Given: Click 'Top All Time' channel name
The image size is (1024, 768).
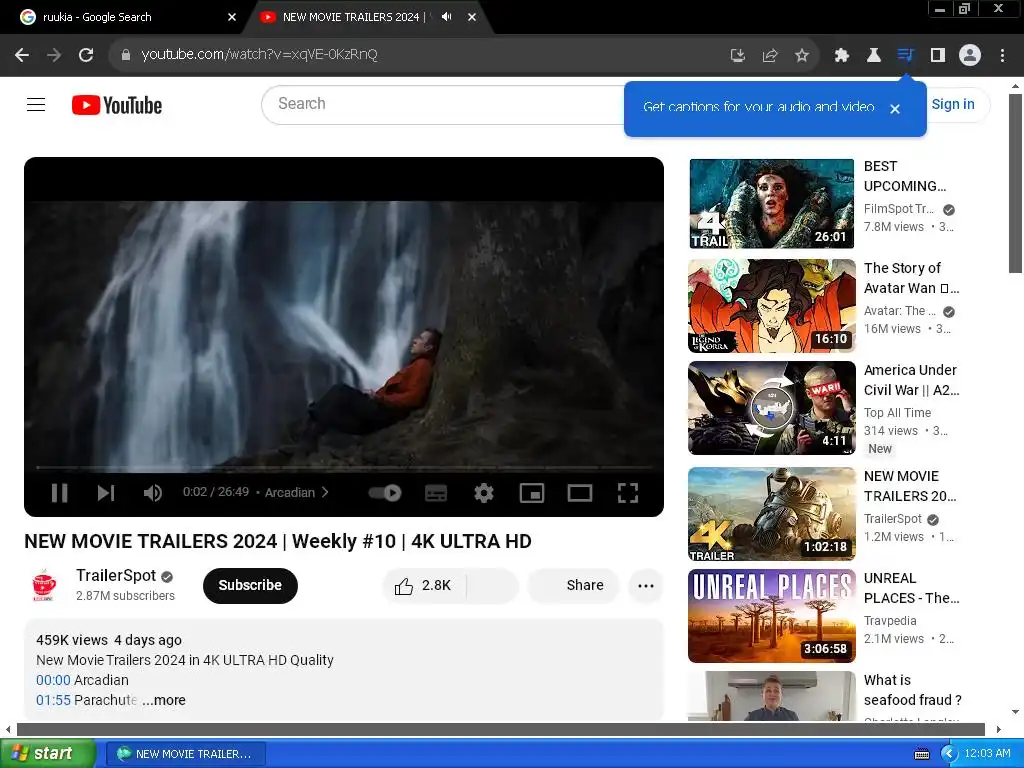Looking at the screenshot, I should coord(897,413).
